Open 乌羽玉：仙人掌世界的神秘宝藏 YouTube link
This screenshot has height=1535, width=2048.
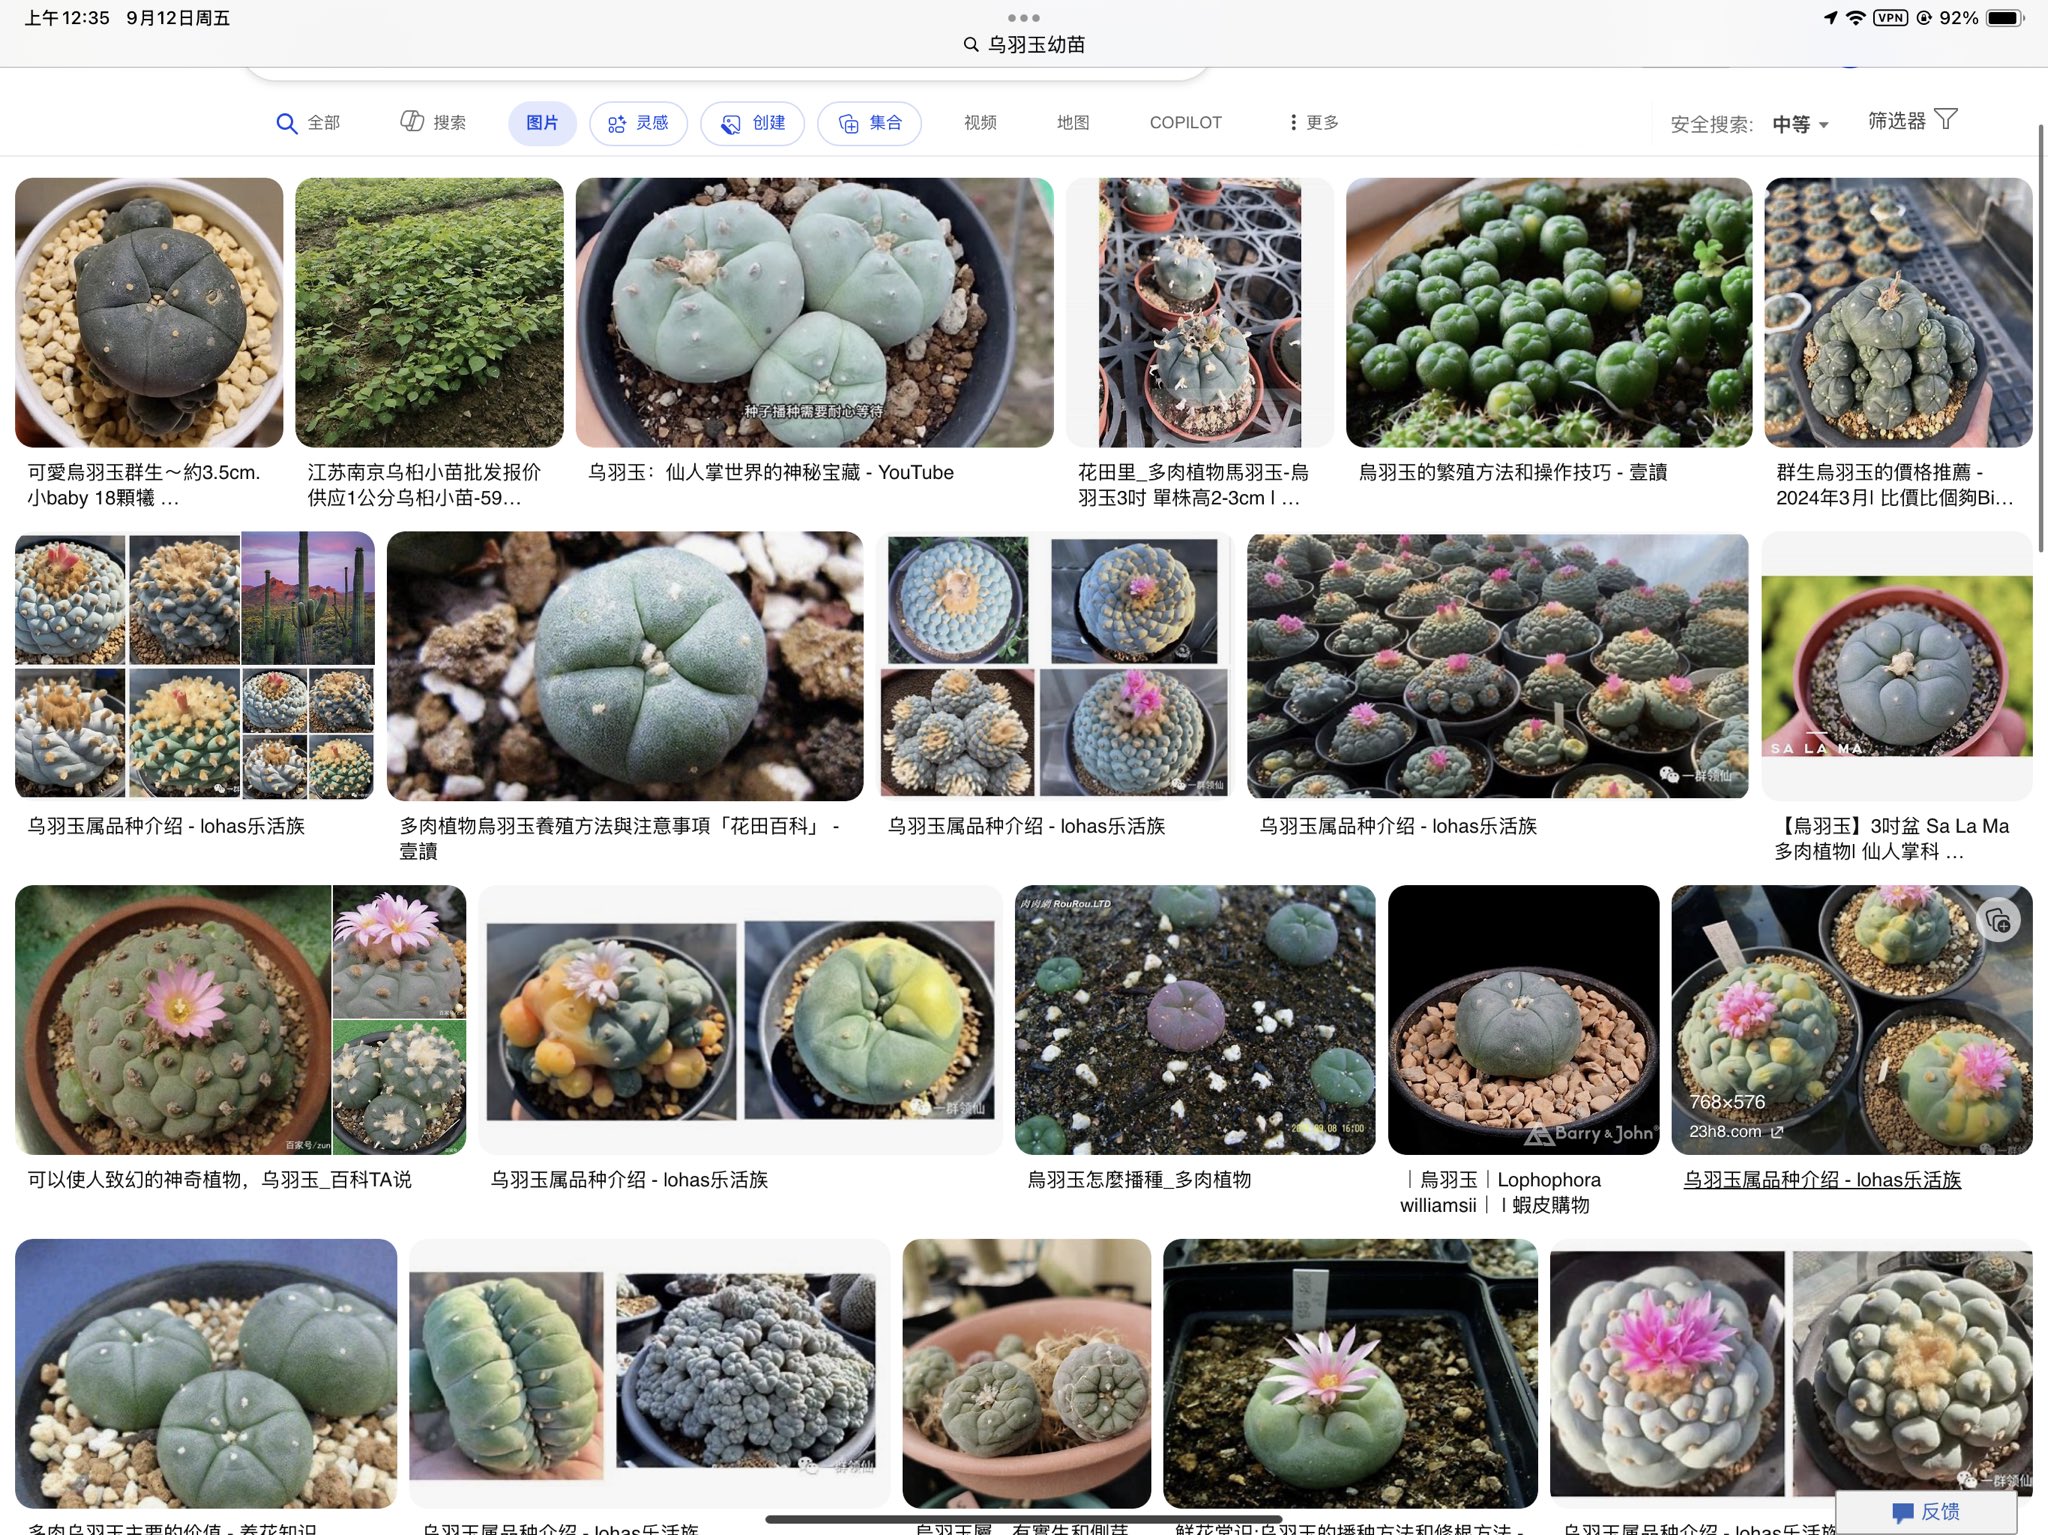pos(770,472)
